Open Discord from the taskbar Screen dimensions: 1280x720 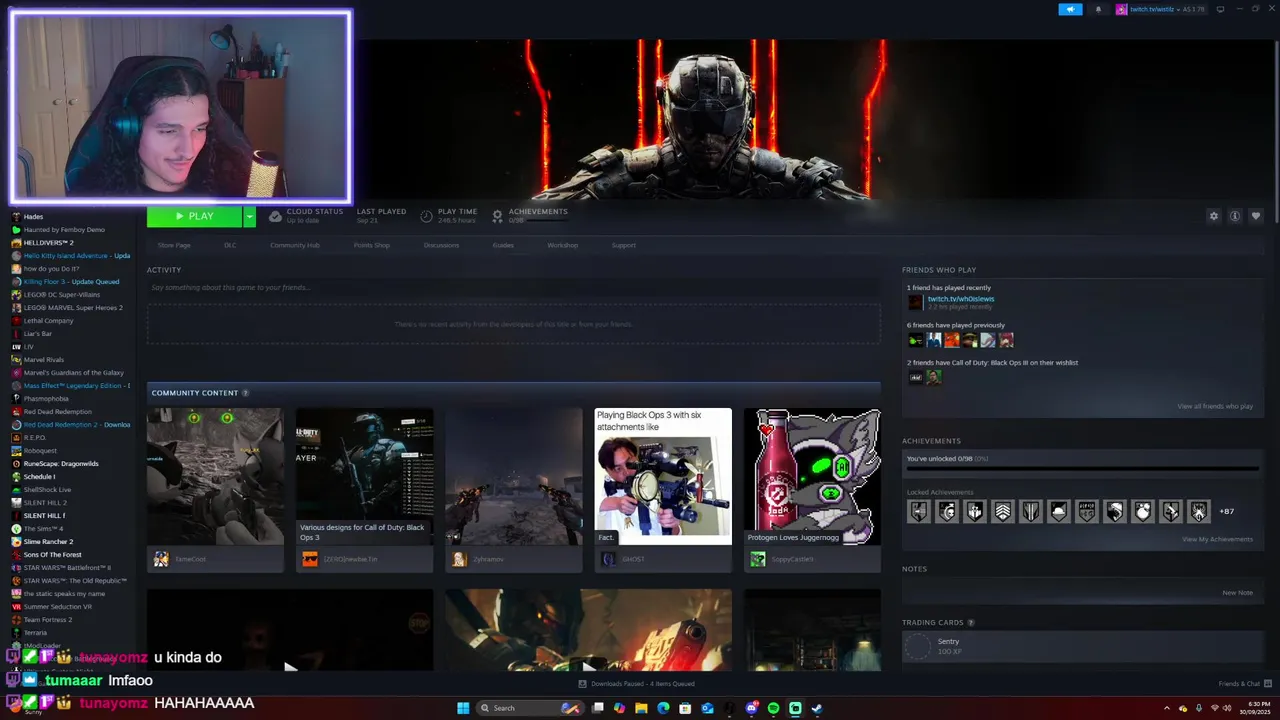click(751, 708)
